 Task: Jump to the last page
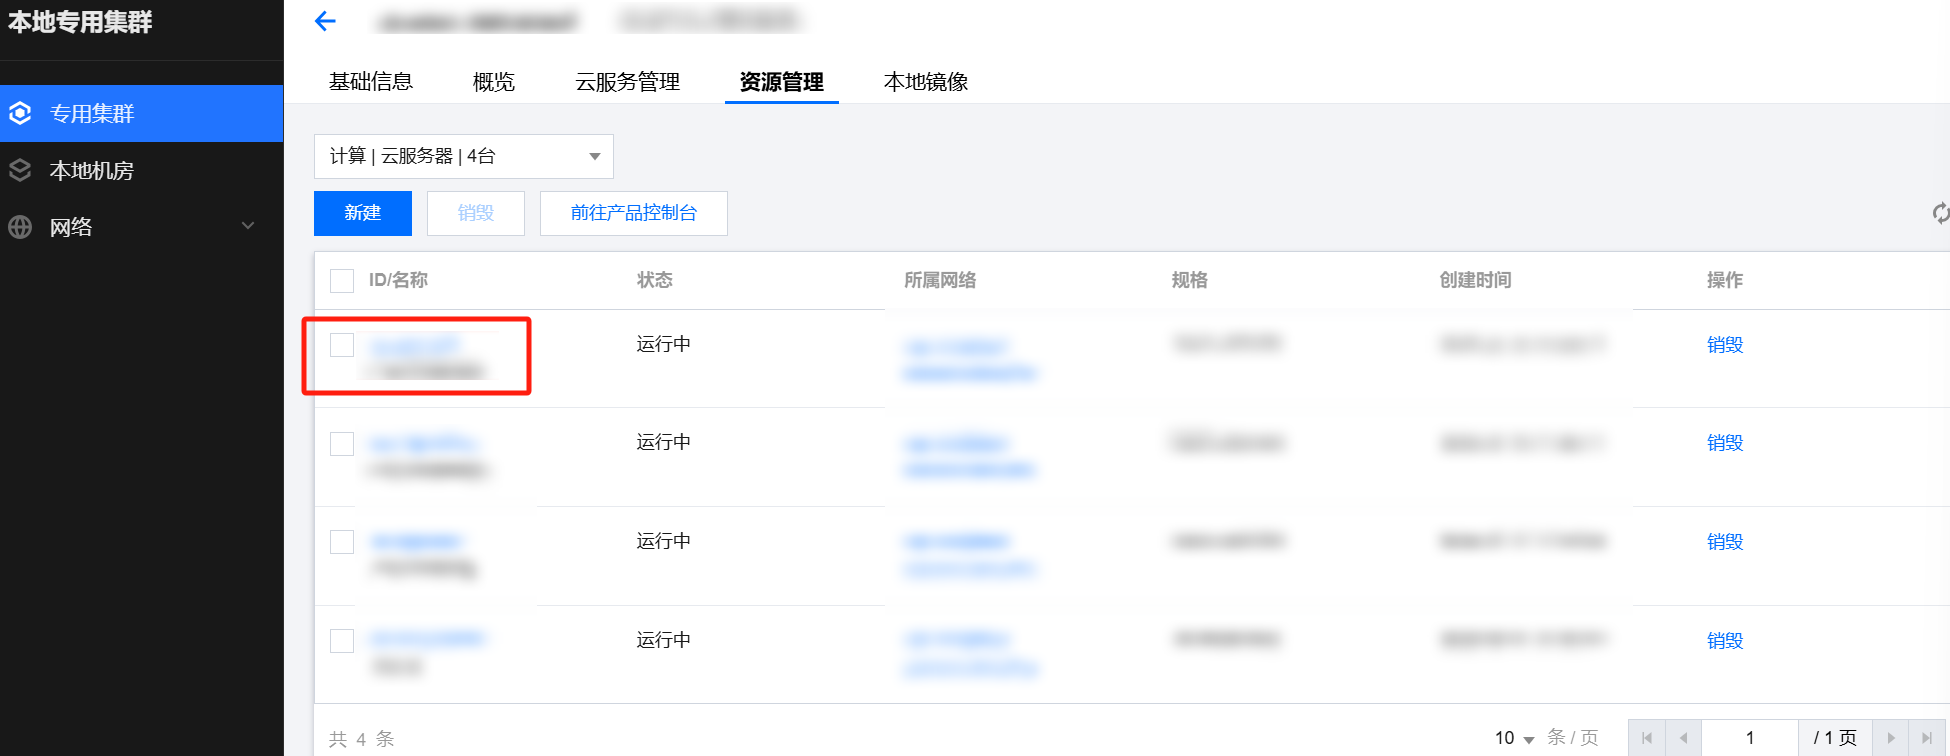[1927, 738]
